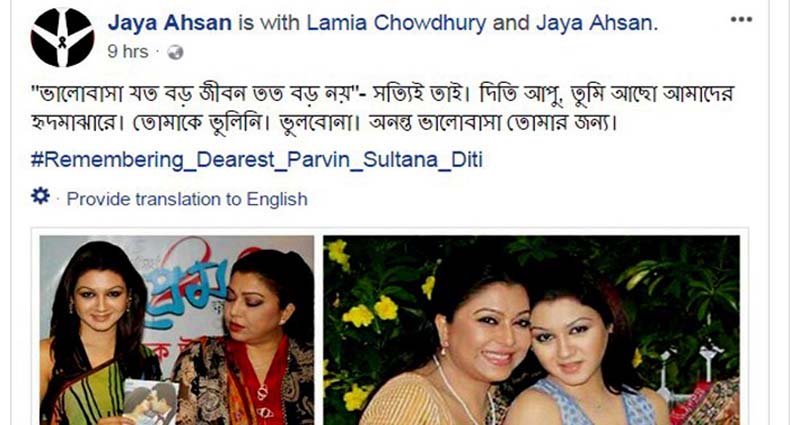Click the Bengali post text
Image resolution: width=790 pixels, height=425 pixels.
382,108
